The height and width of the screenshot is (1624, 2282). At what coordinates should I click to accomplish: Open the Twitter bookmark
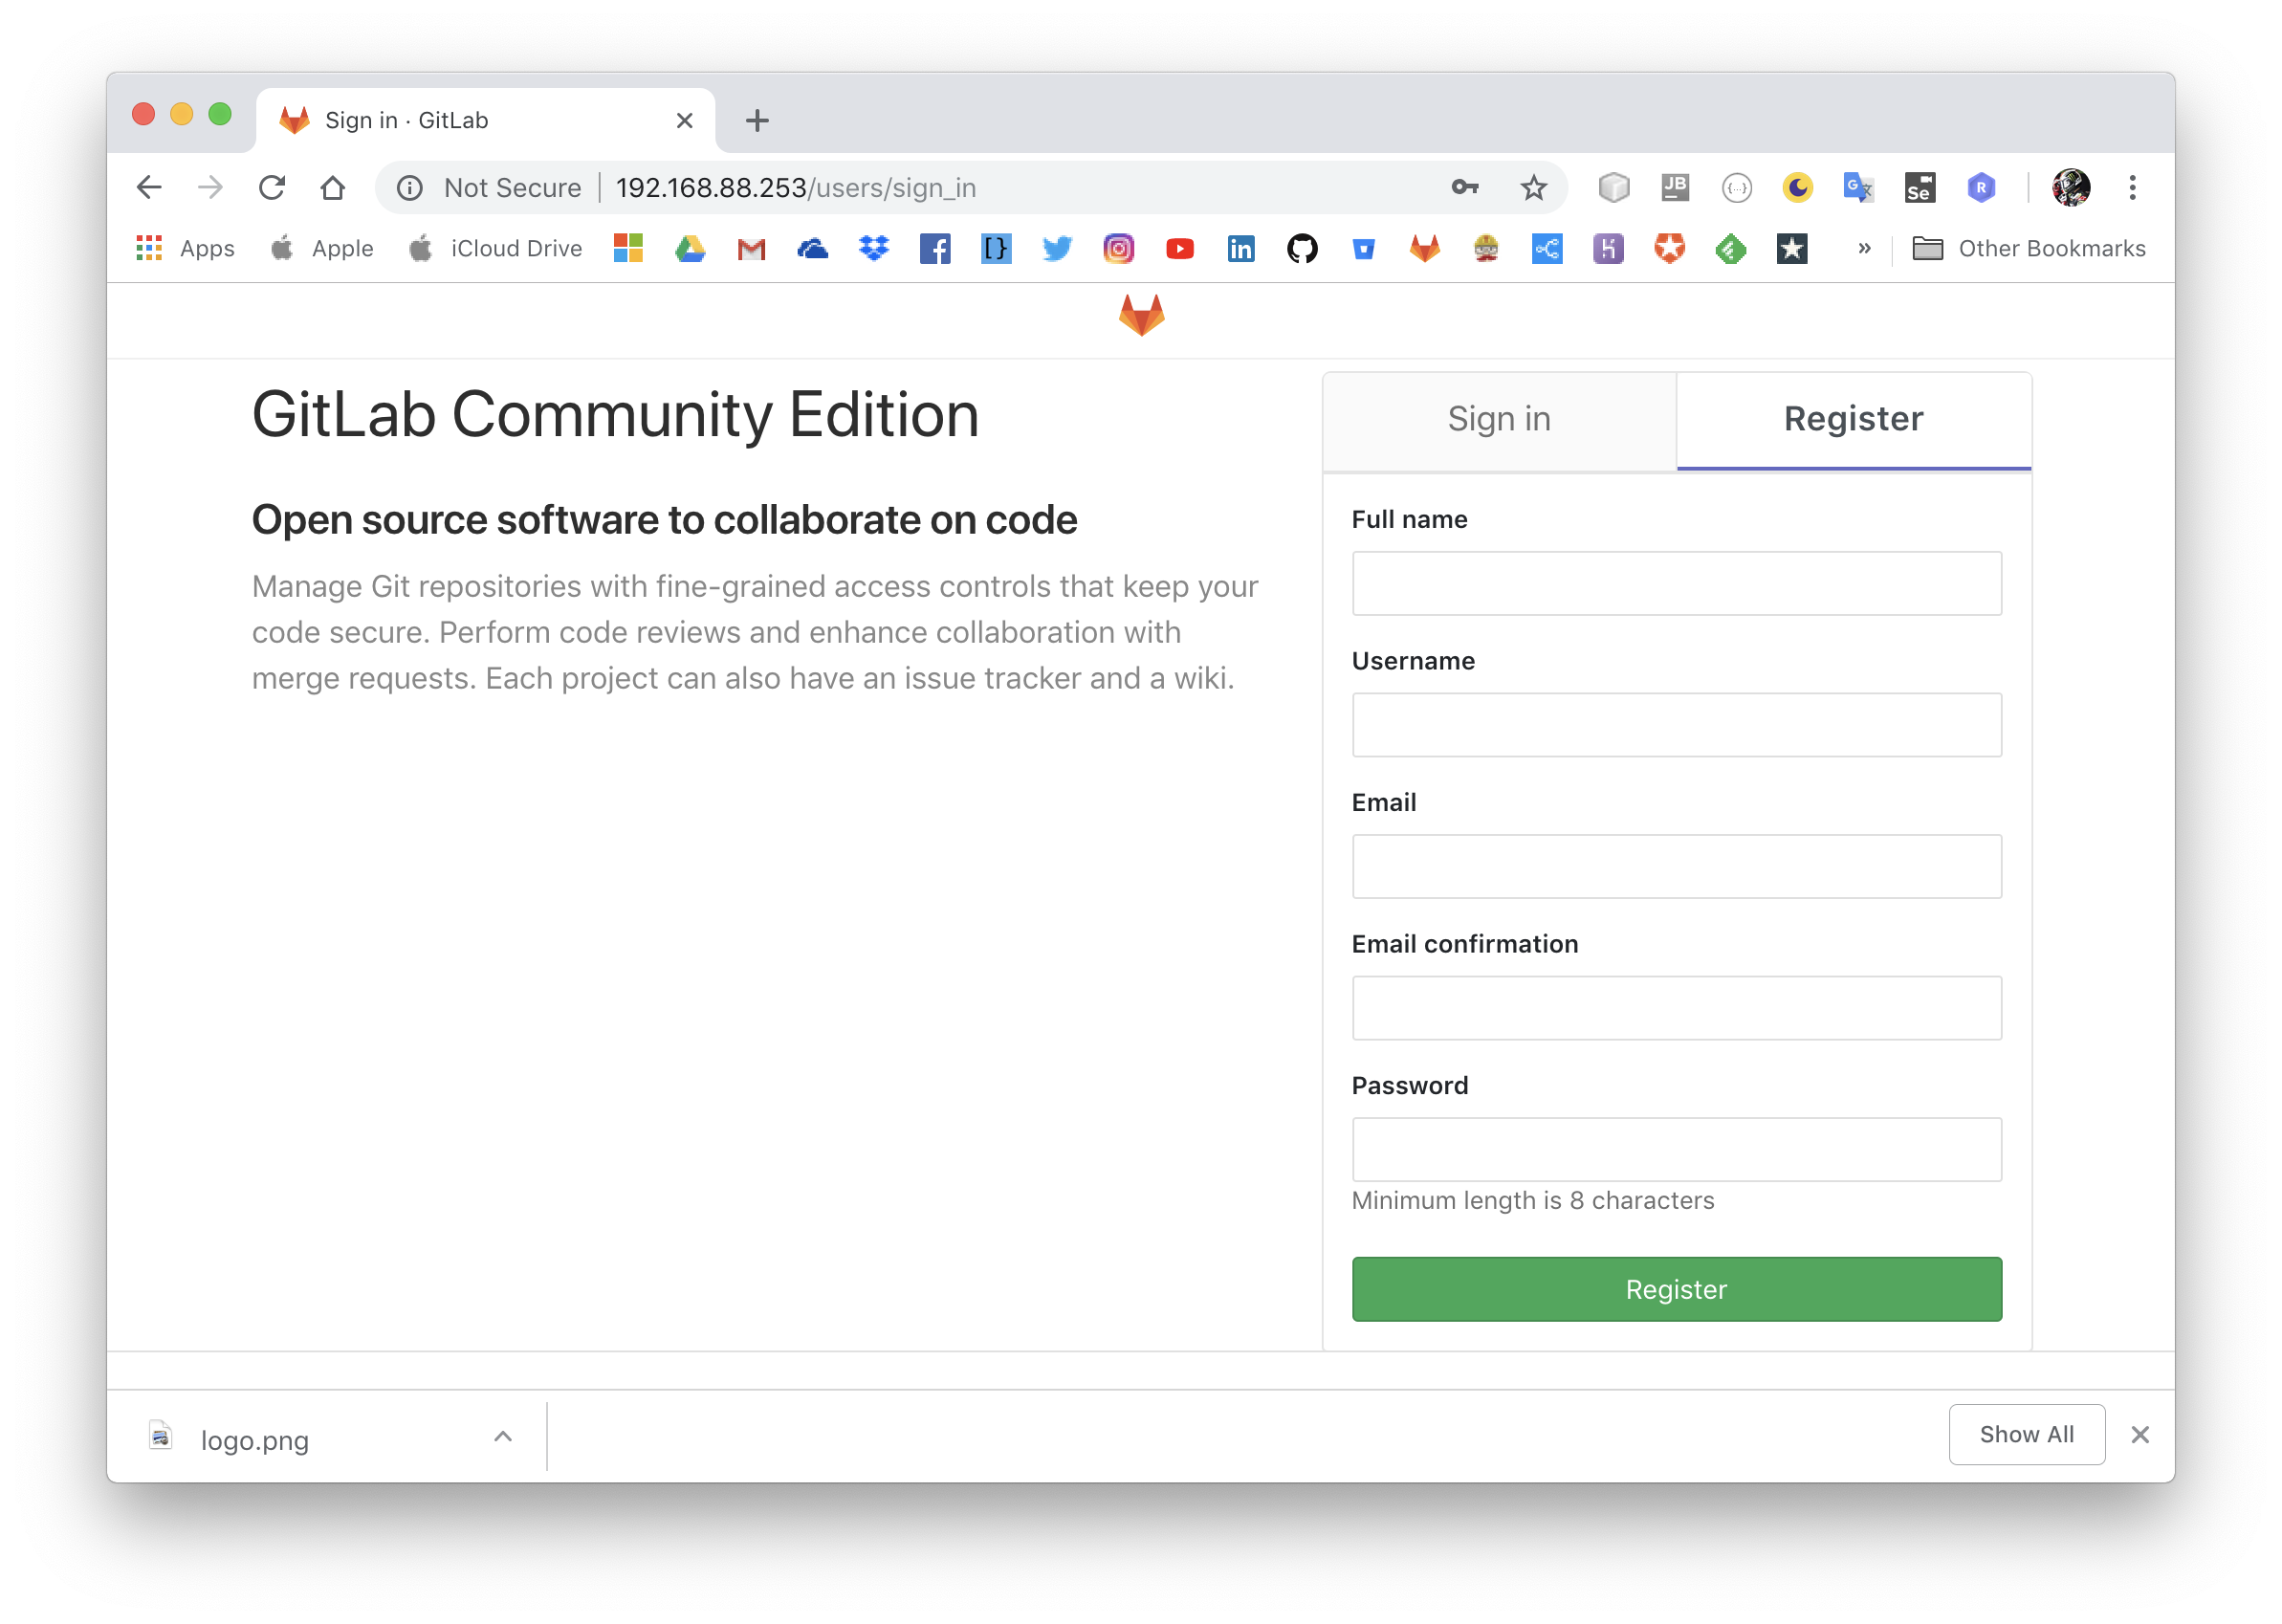[x=1057, y=248]
